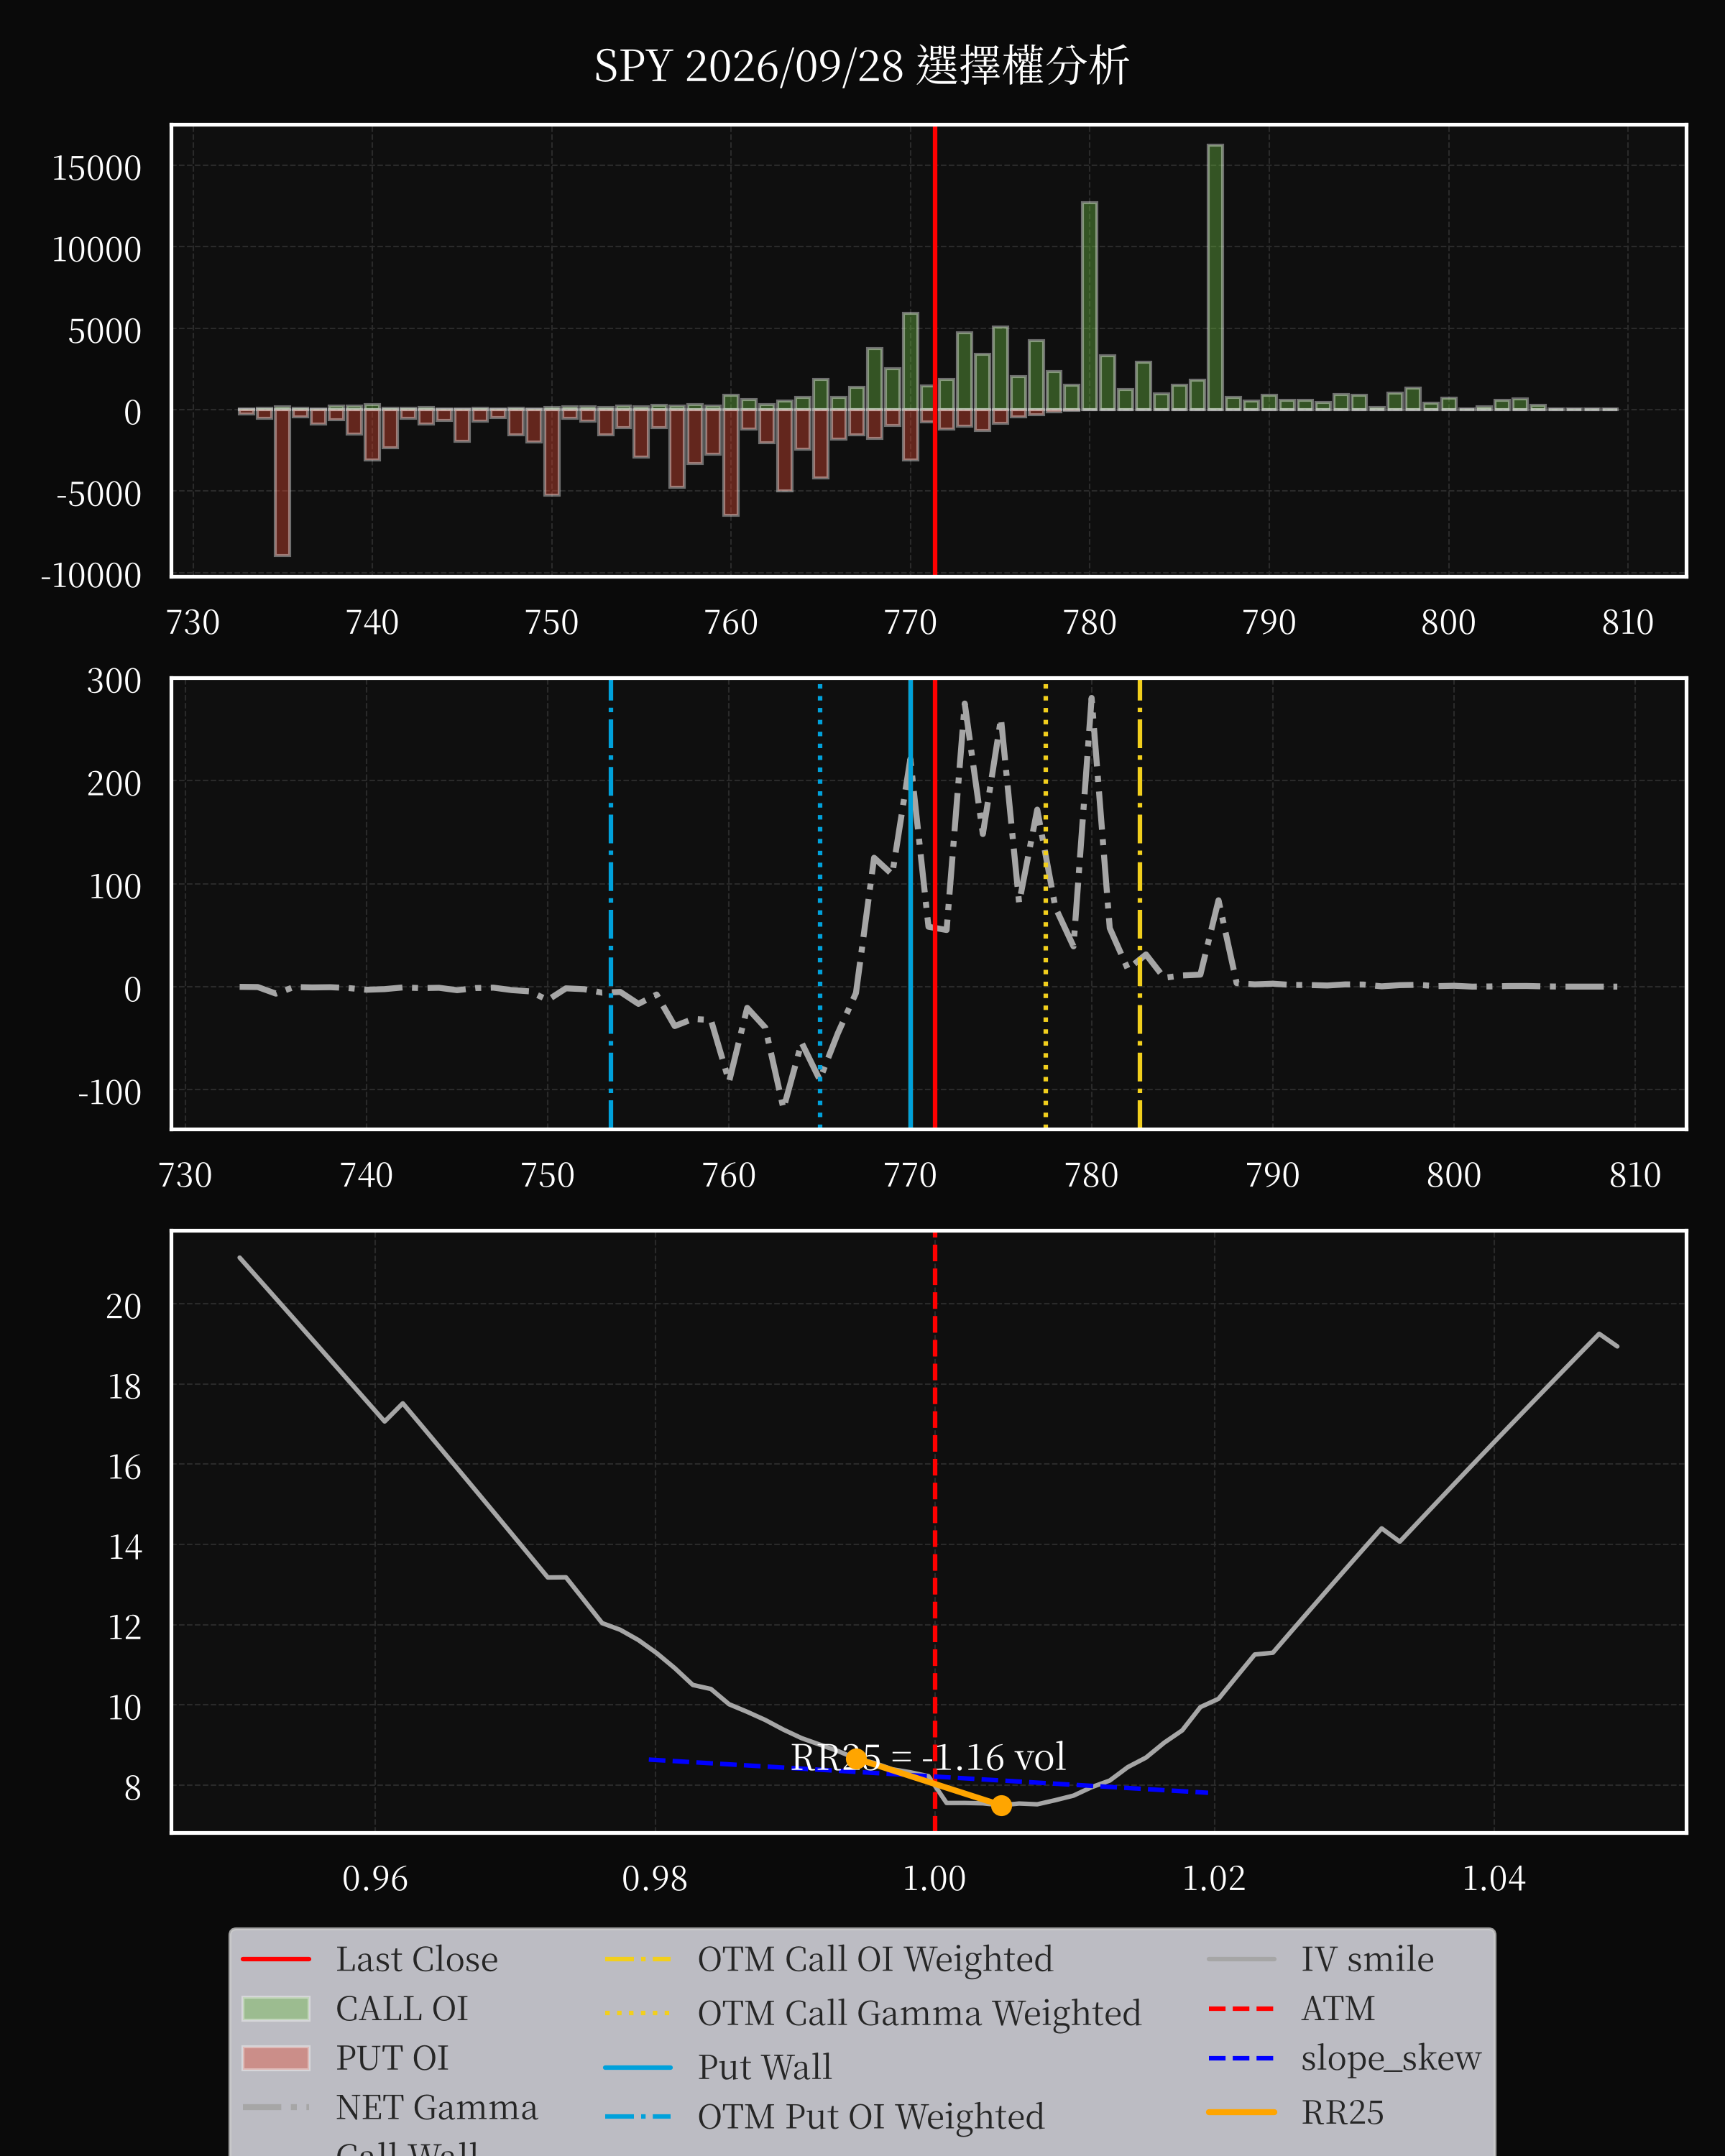The width and height of the screenshot is (1725, 2156).
Task: Click the left orange RR25 marker dot
Action: (856, 1759)
